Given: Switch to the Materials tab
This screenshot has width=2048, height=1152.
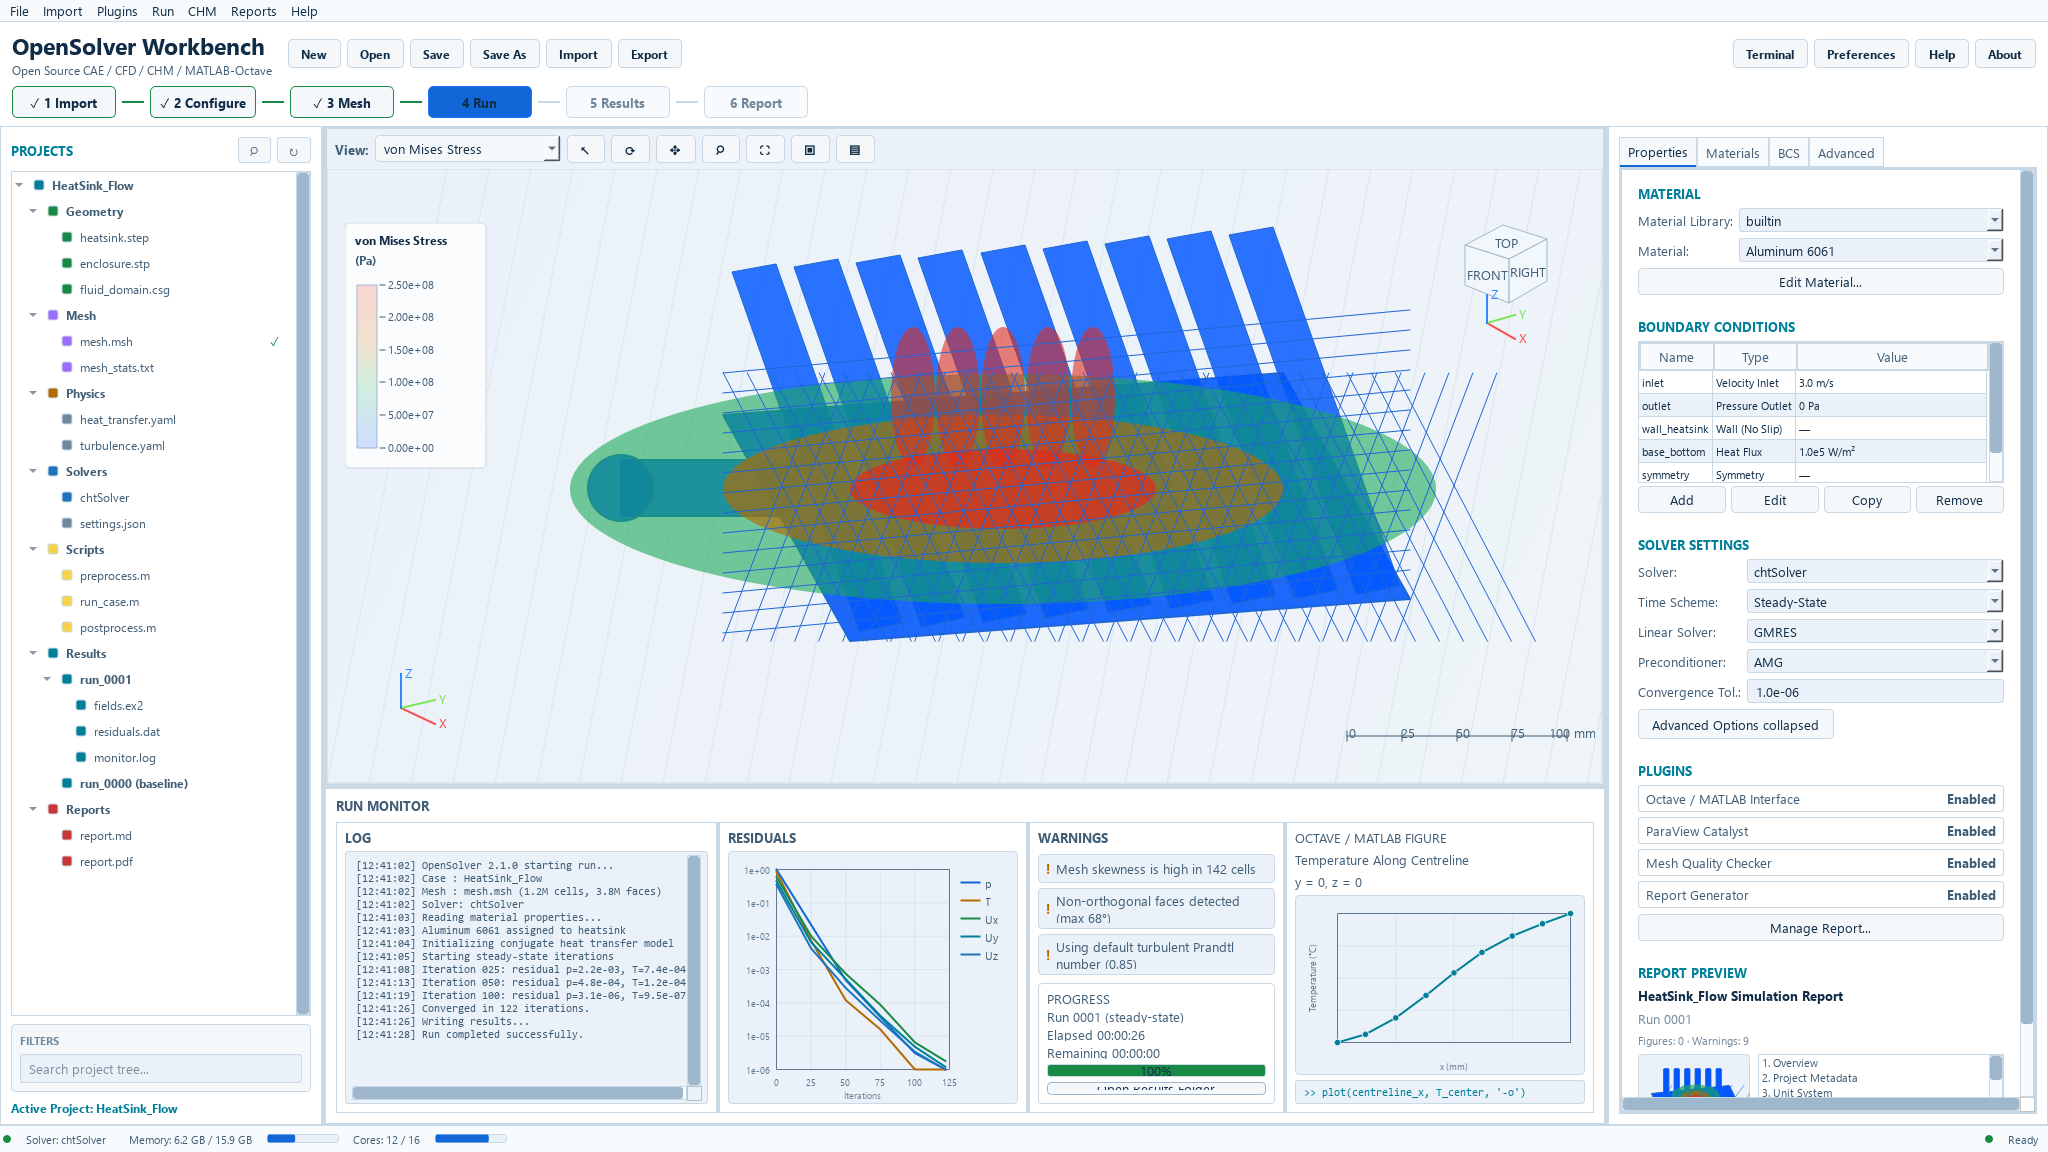Looking at the screenshot, I should (1732, 153).
